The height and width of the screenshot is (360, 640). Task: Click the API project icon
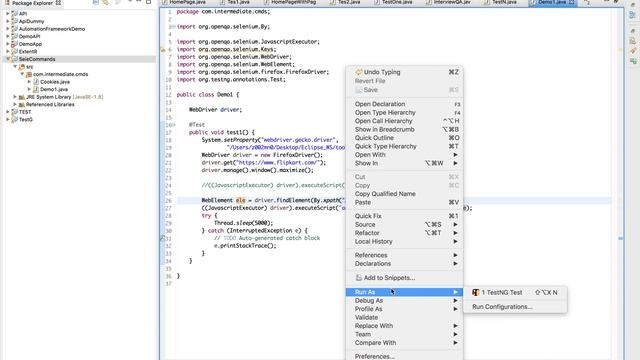tap(15, 13)
